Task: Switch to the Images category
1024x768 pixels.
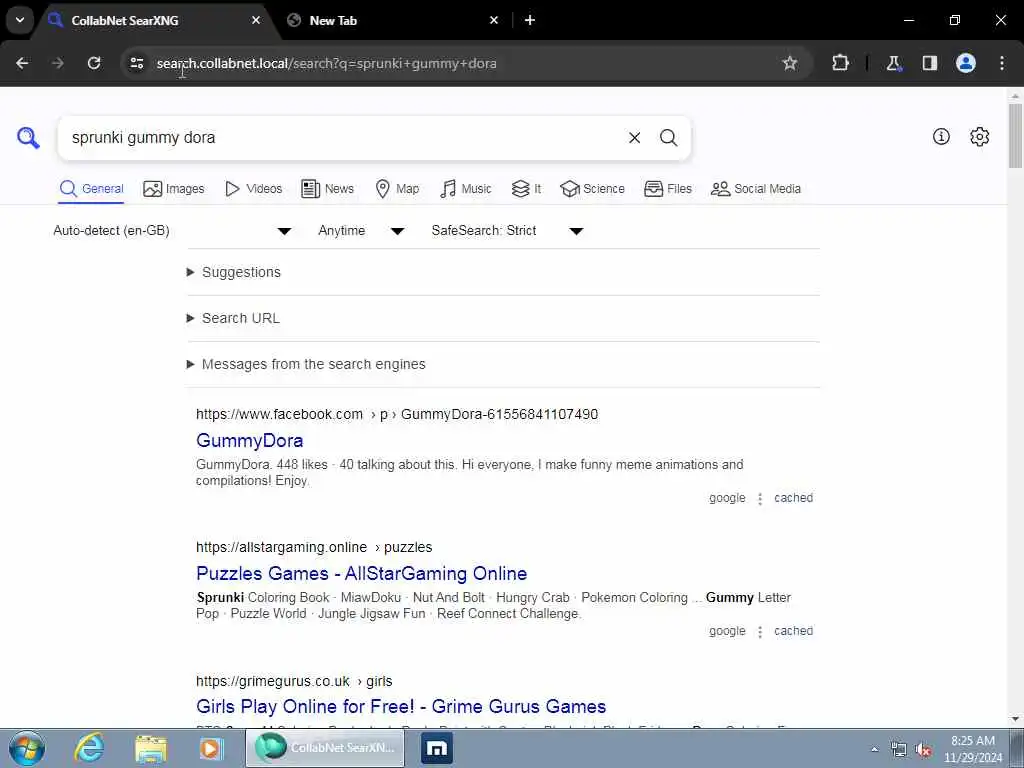Action: click(173, 189)
